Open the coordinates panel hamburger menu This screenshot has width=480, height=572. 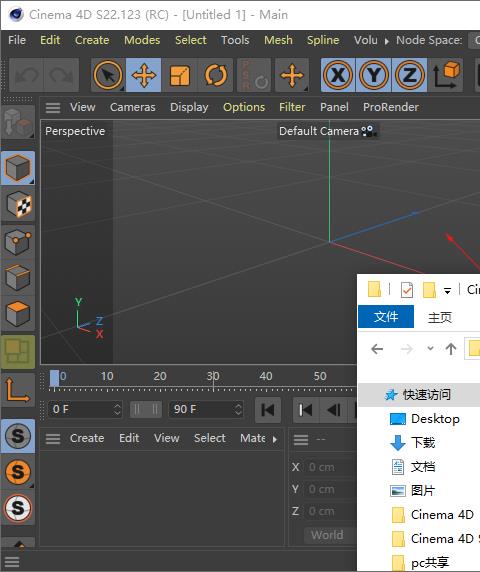[301, 440]
